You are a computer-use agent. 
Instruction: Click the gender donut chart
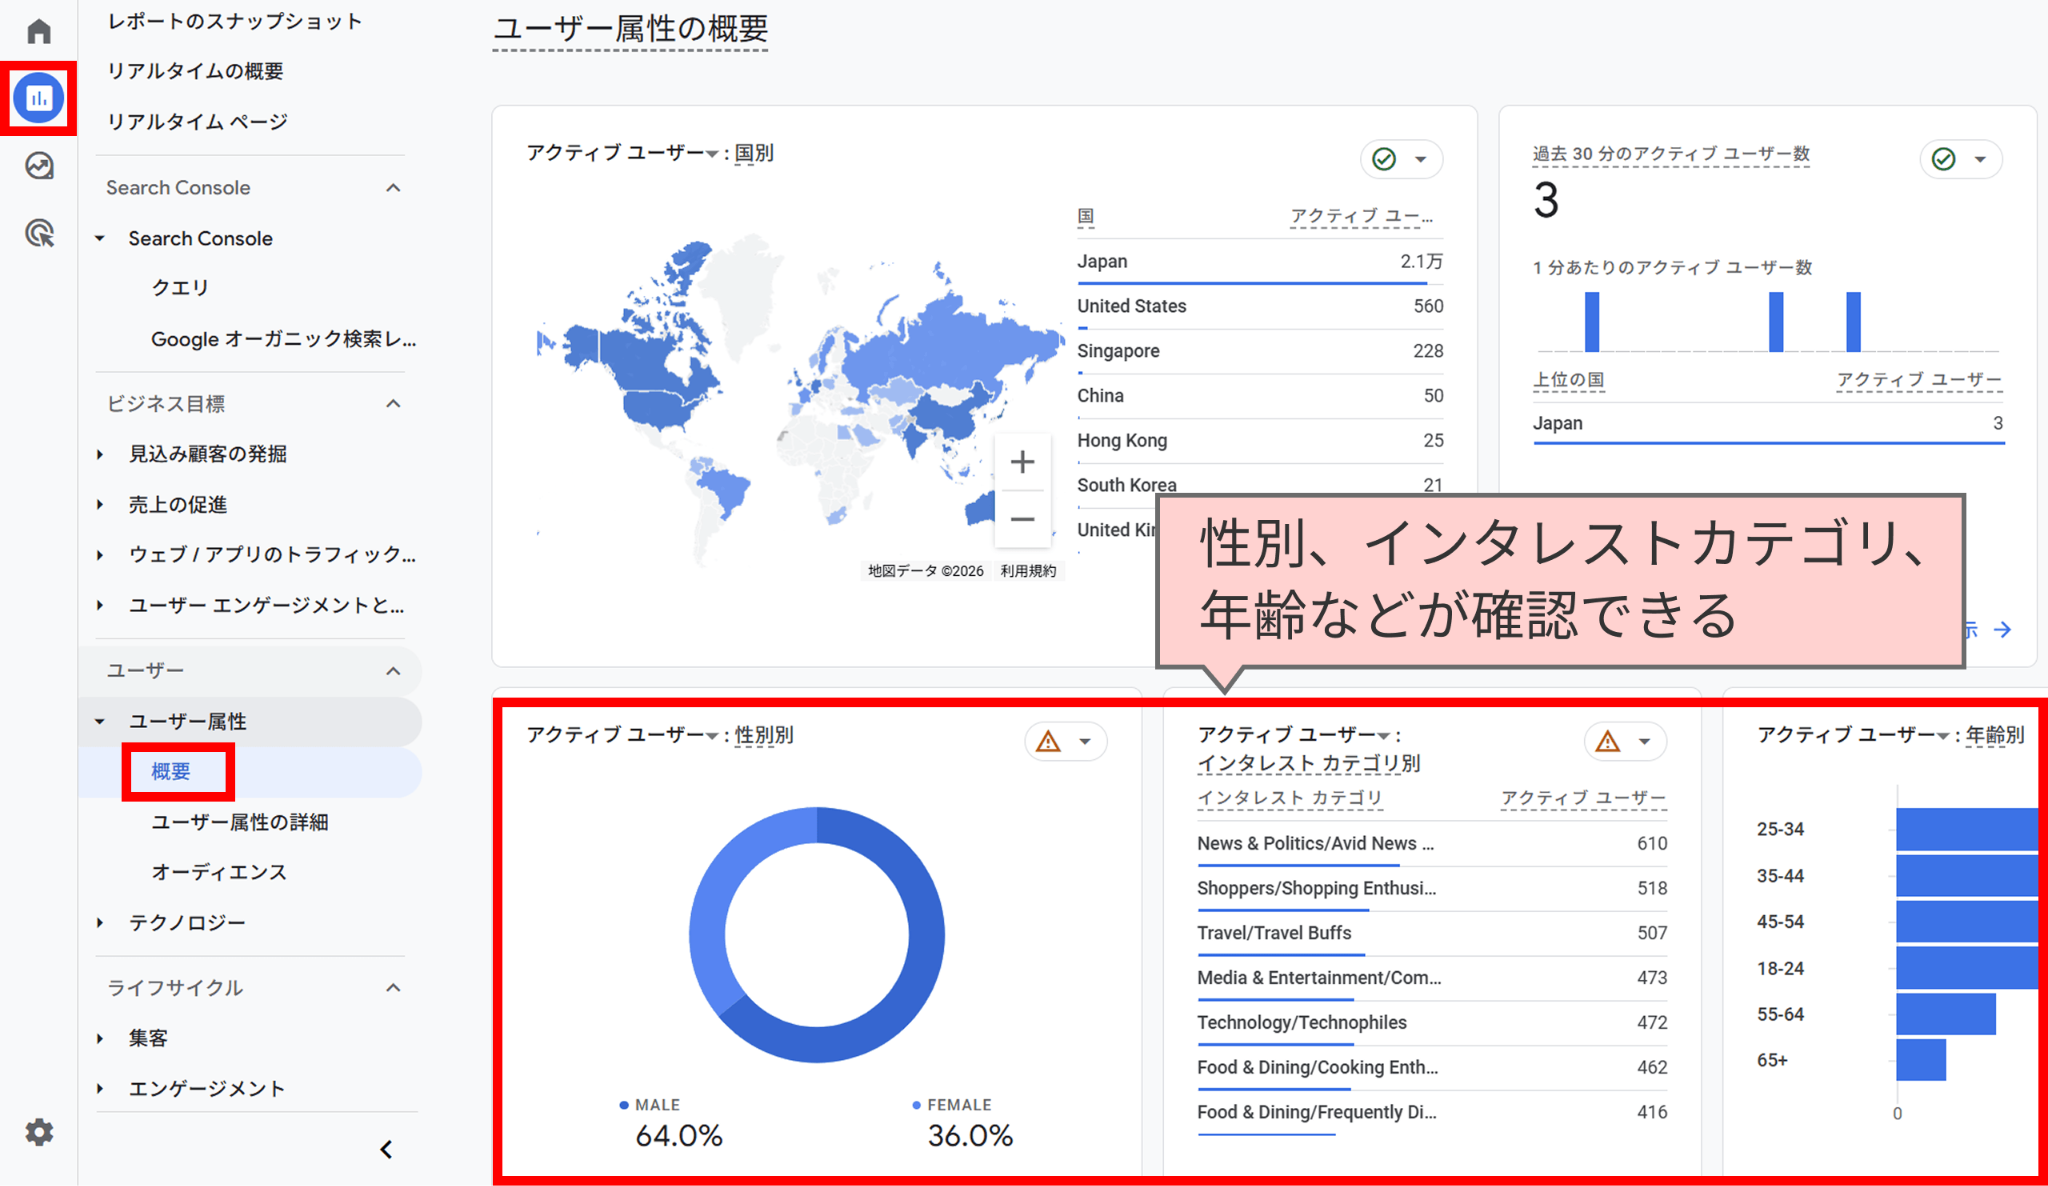coord(817,935)
